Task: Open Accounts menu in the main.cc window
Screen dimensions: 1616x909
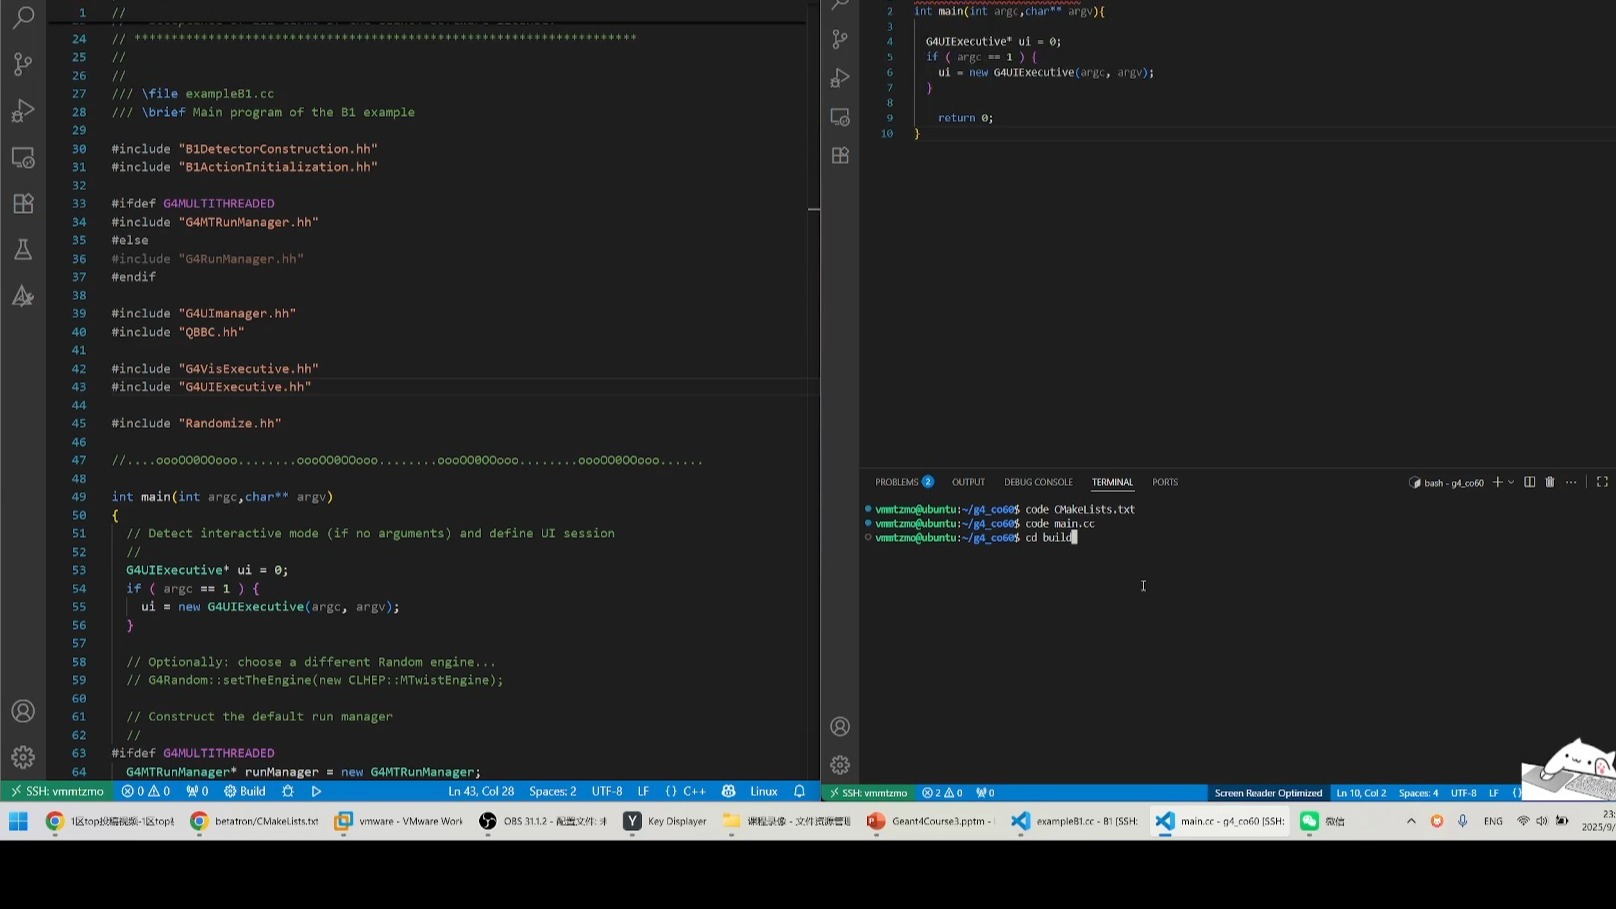Action: (840, 727)
